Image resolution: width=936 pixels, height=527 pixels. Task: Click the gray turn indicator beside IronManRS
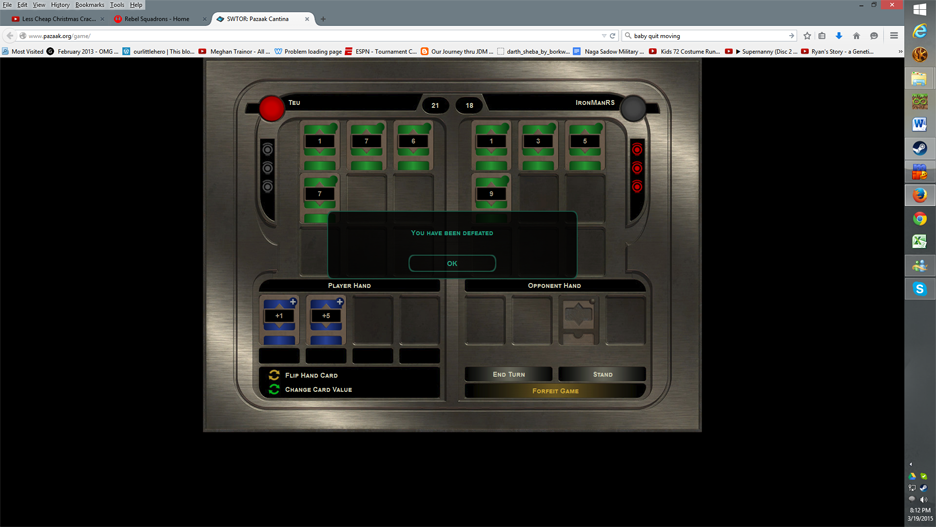(x=633, y=107)
